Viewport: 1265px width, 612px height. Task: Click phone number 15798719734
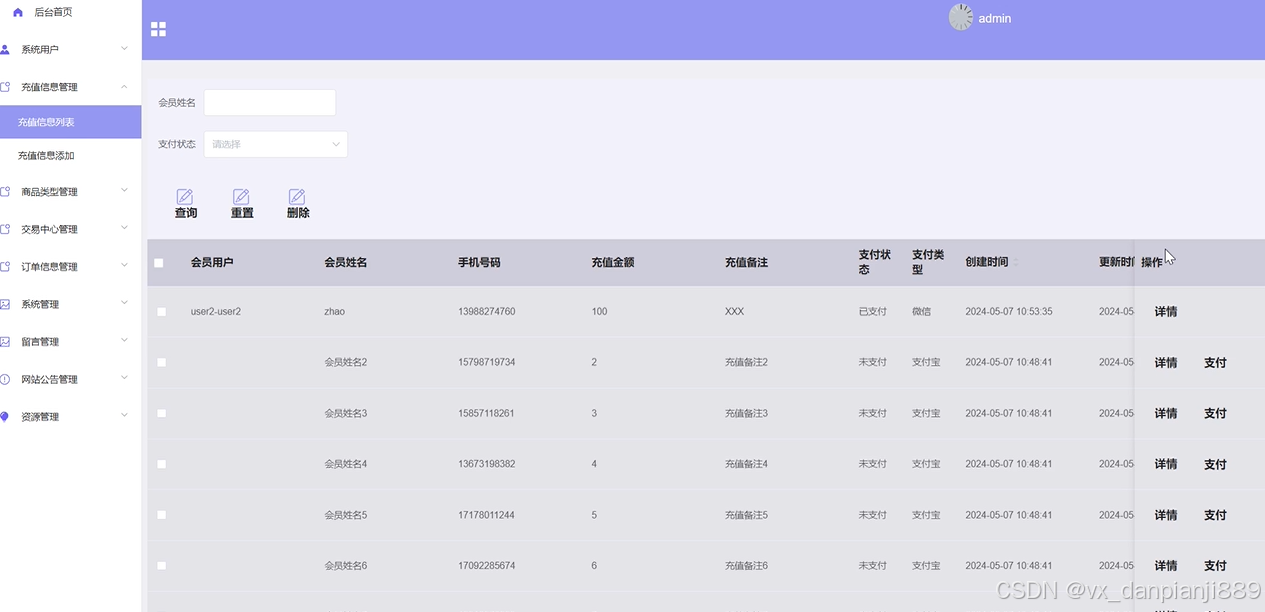tap(487, 362)
